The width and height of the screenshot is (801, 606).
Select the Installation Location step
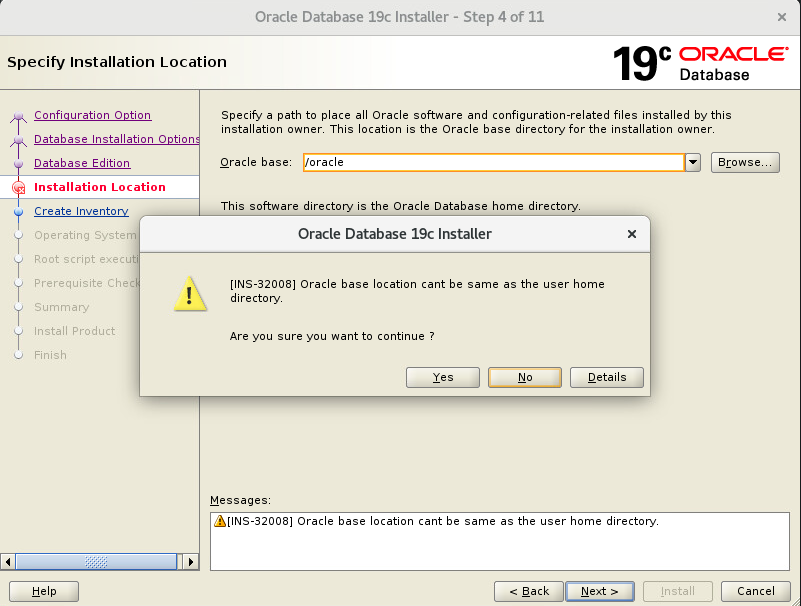100,187
